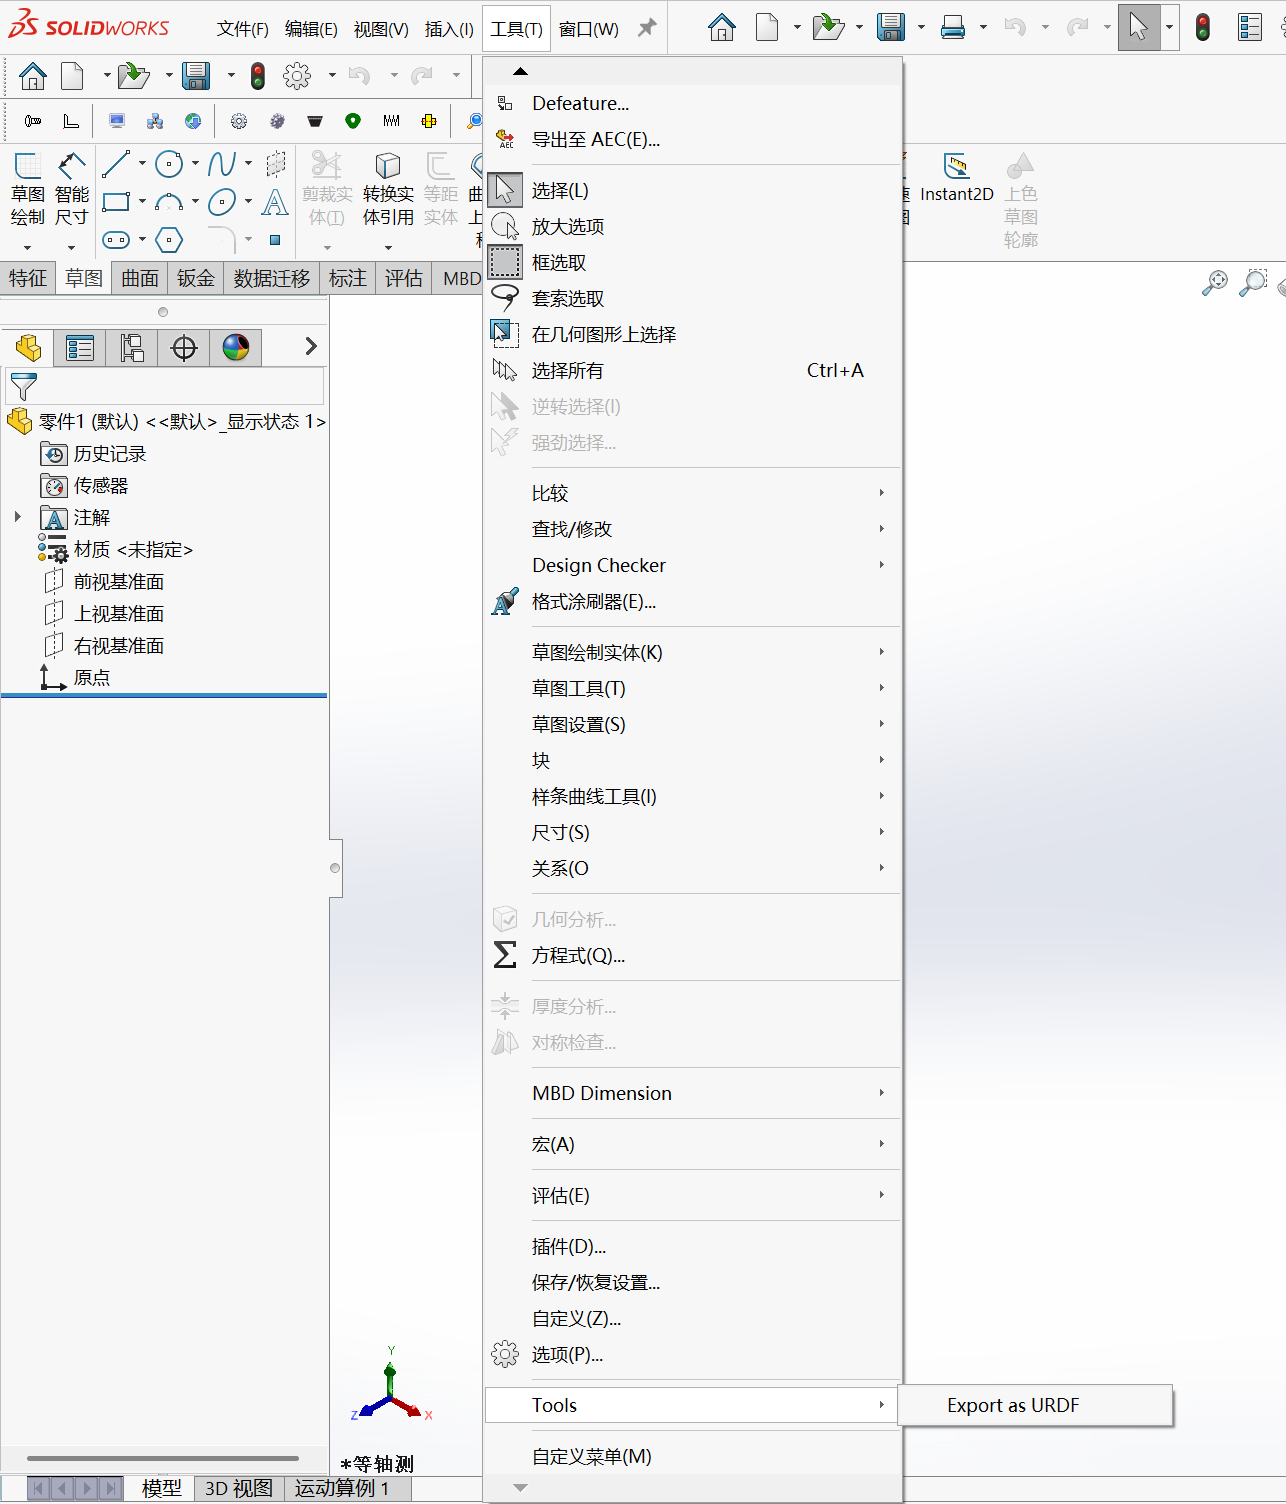Switch to the 评估 ribbon tab

coord(404,278)
